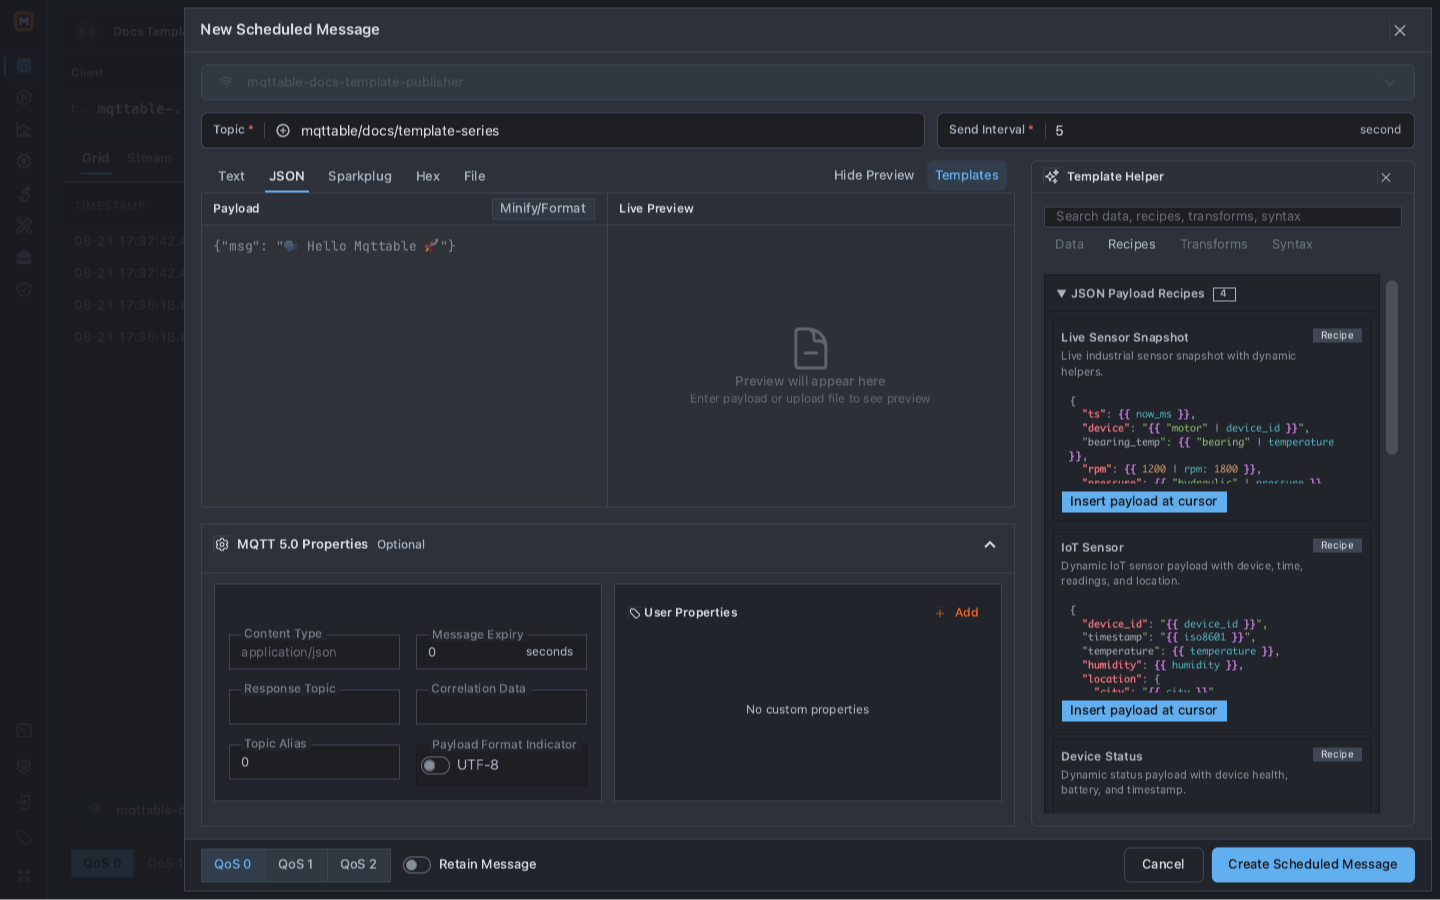Click the Message Expiry field
The image size is (1440, 900).
point(501,653)
